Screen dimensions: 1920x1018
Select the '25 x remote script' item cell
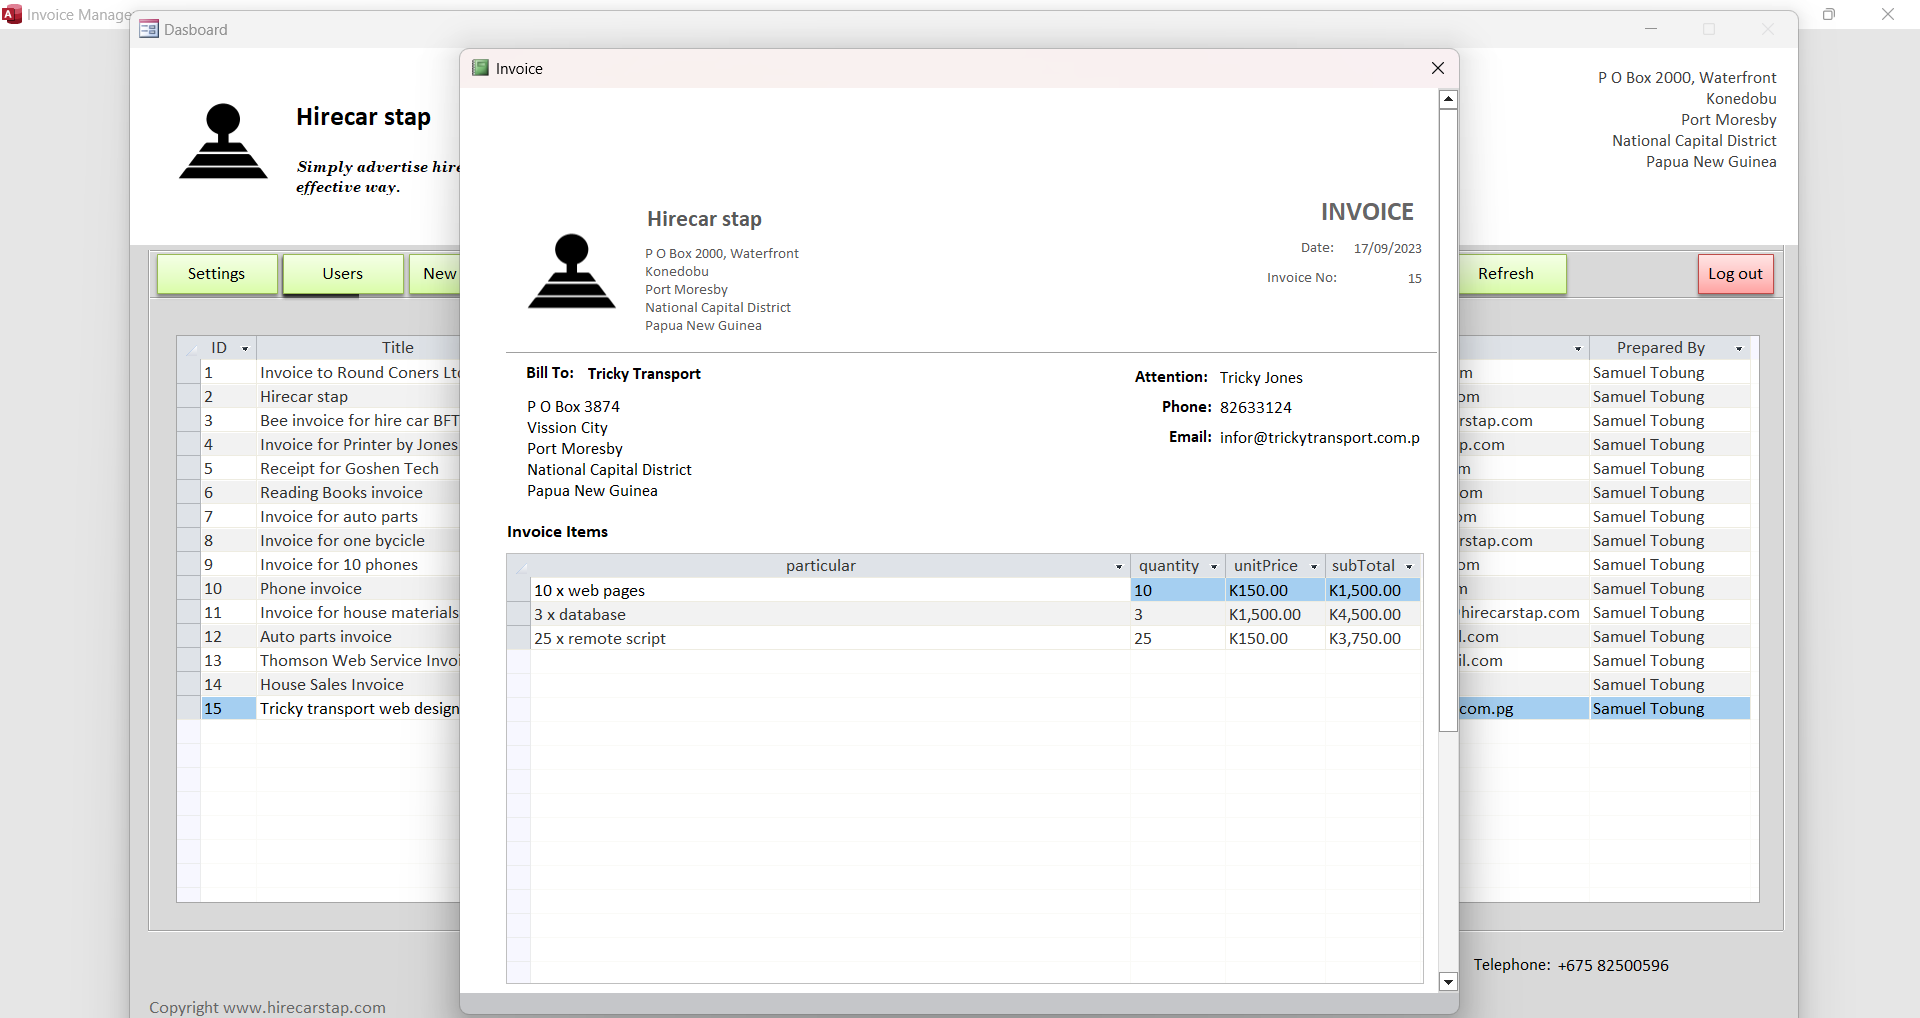pos(830,638)
